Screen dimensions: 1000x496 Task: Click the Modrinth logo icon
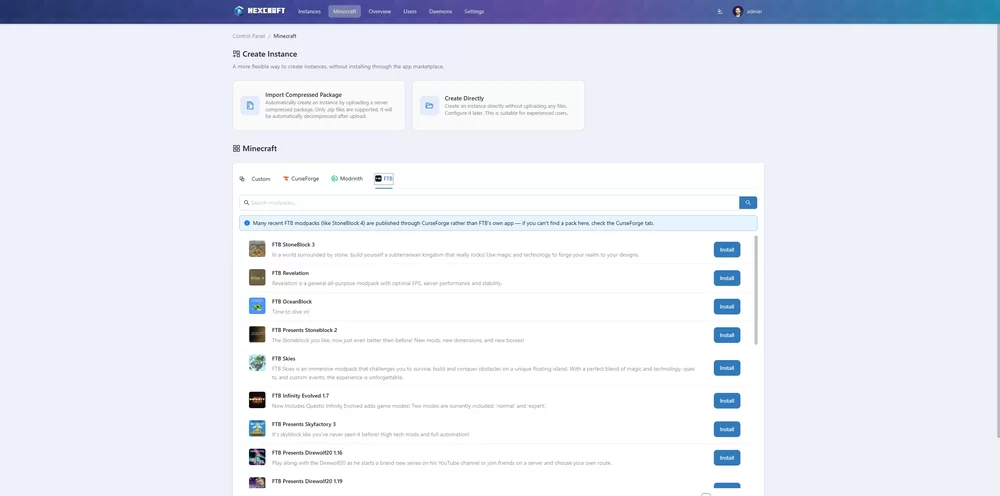point(334,179)
